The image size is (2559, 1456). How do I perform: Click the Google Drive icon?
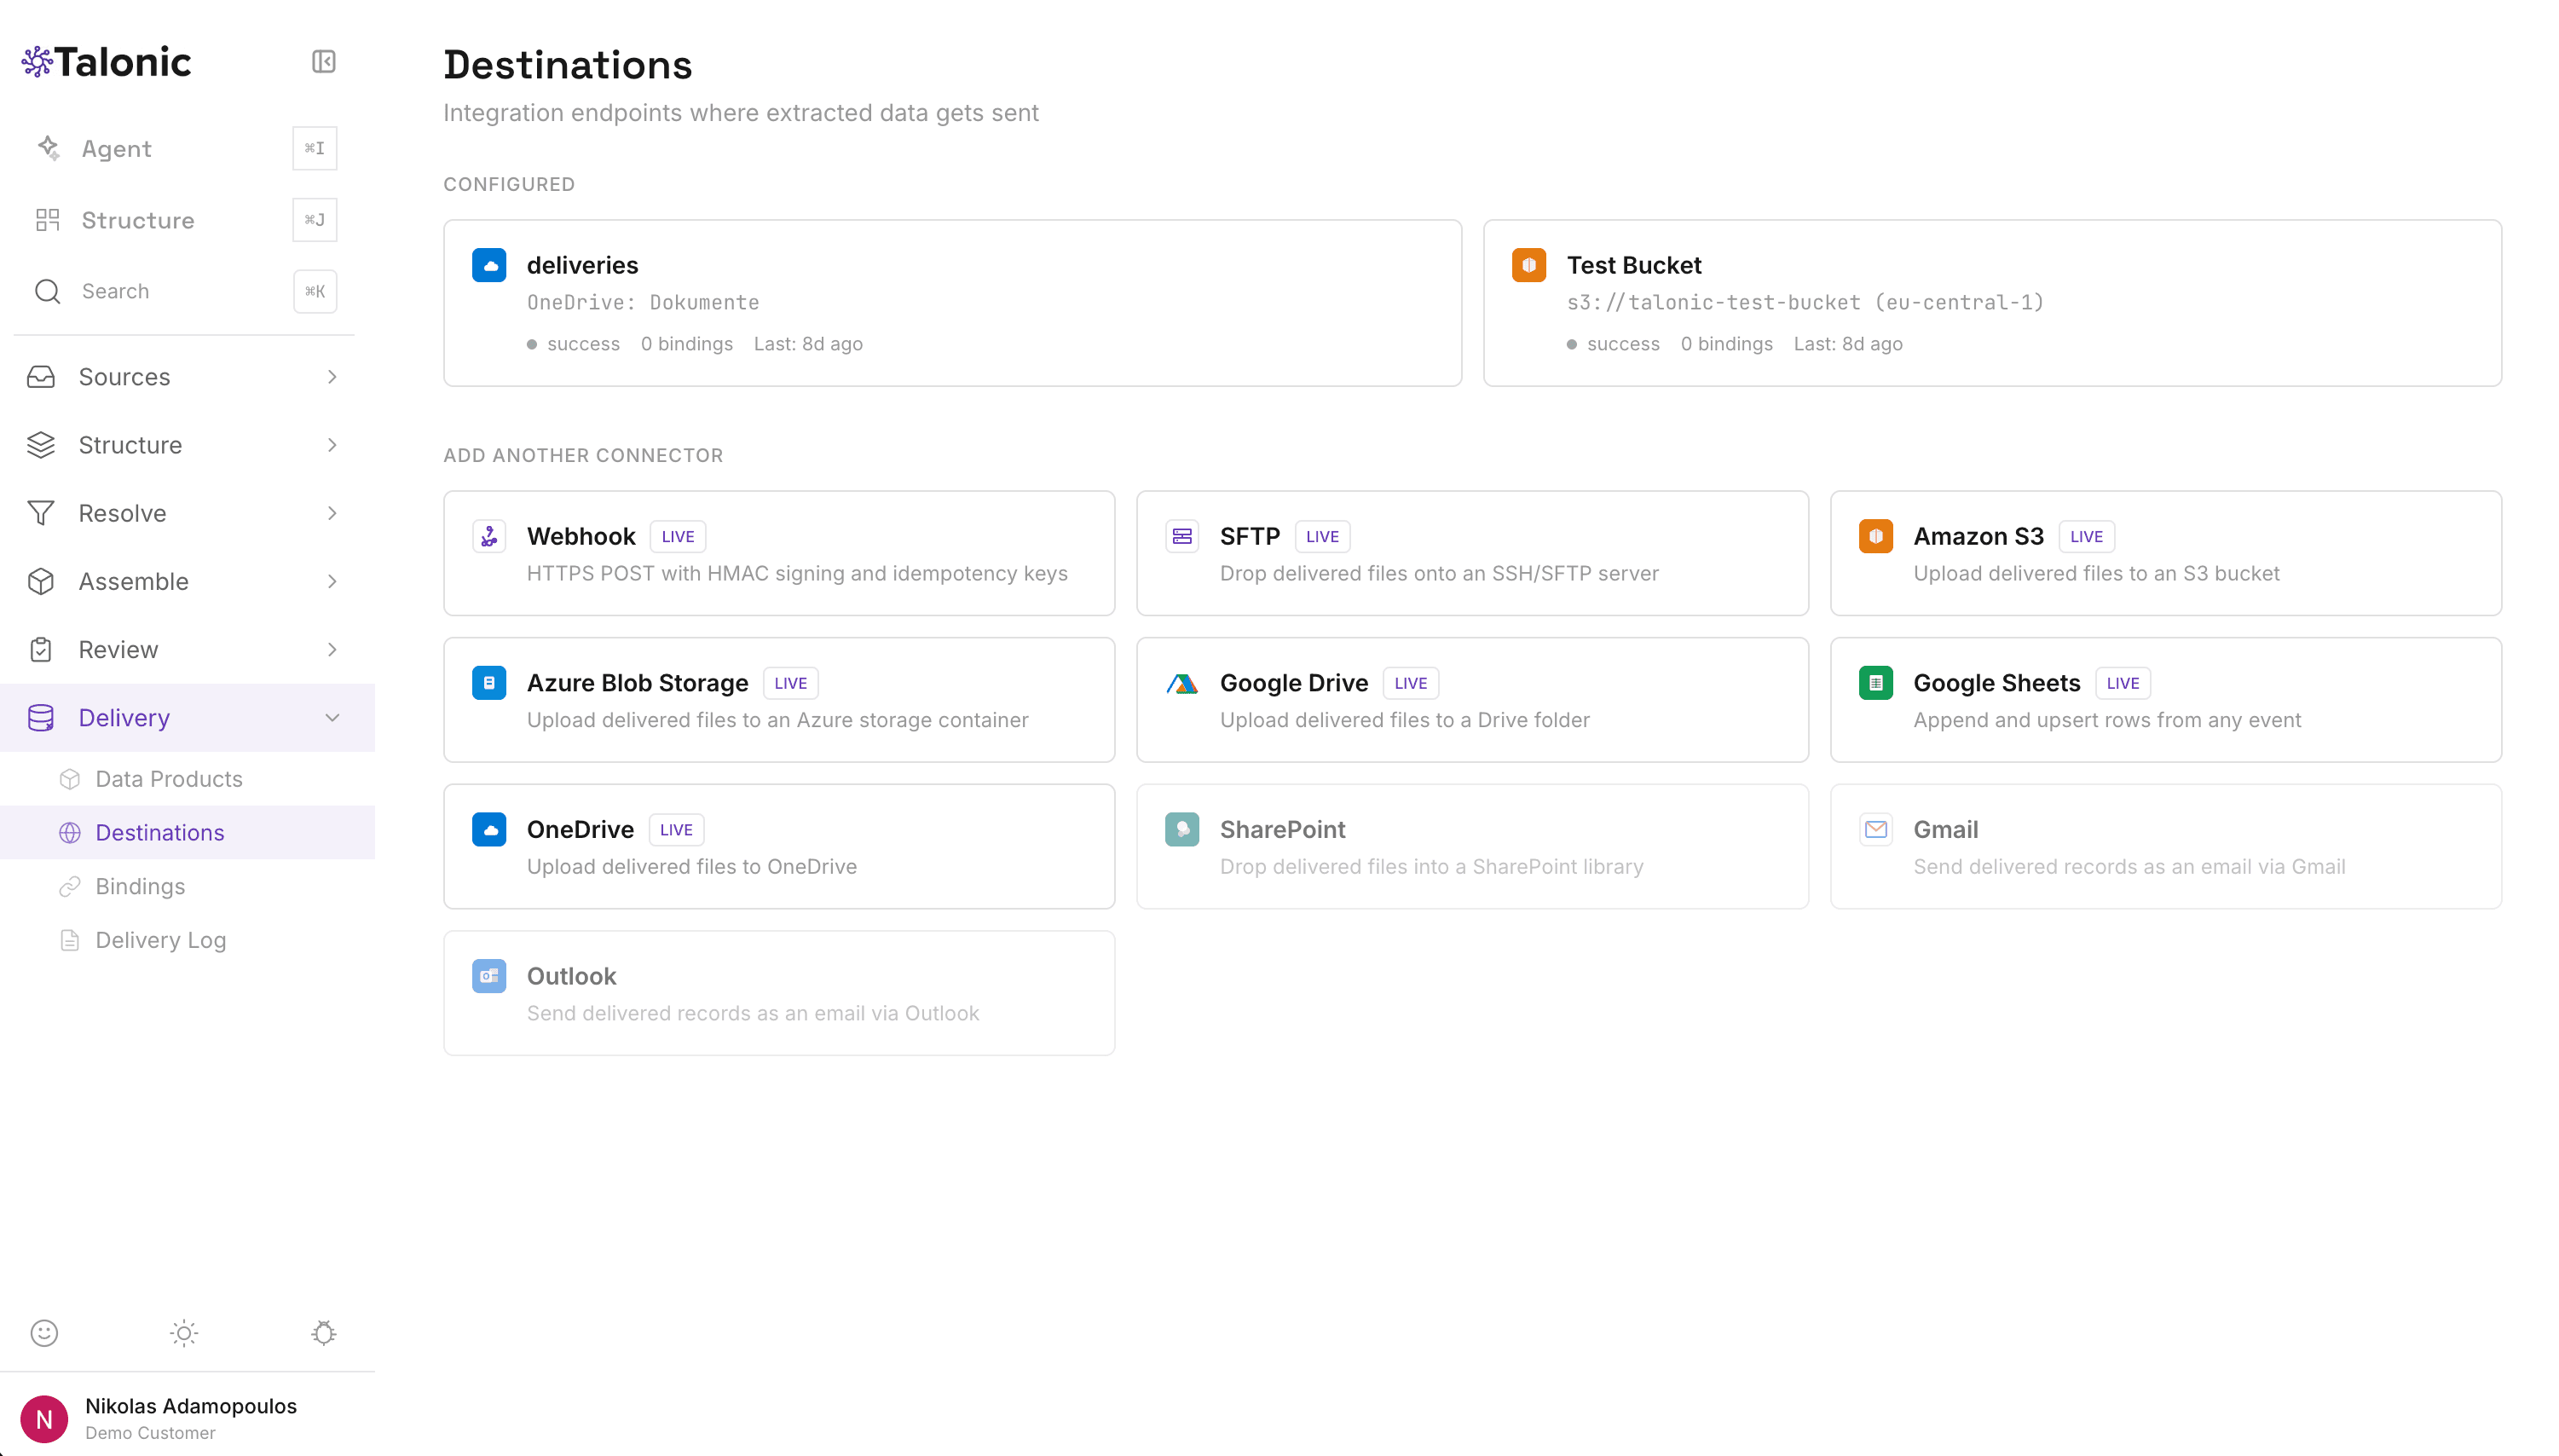click(1182, 683)
